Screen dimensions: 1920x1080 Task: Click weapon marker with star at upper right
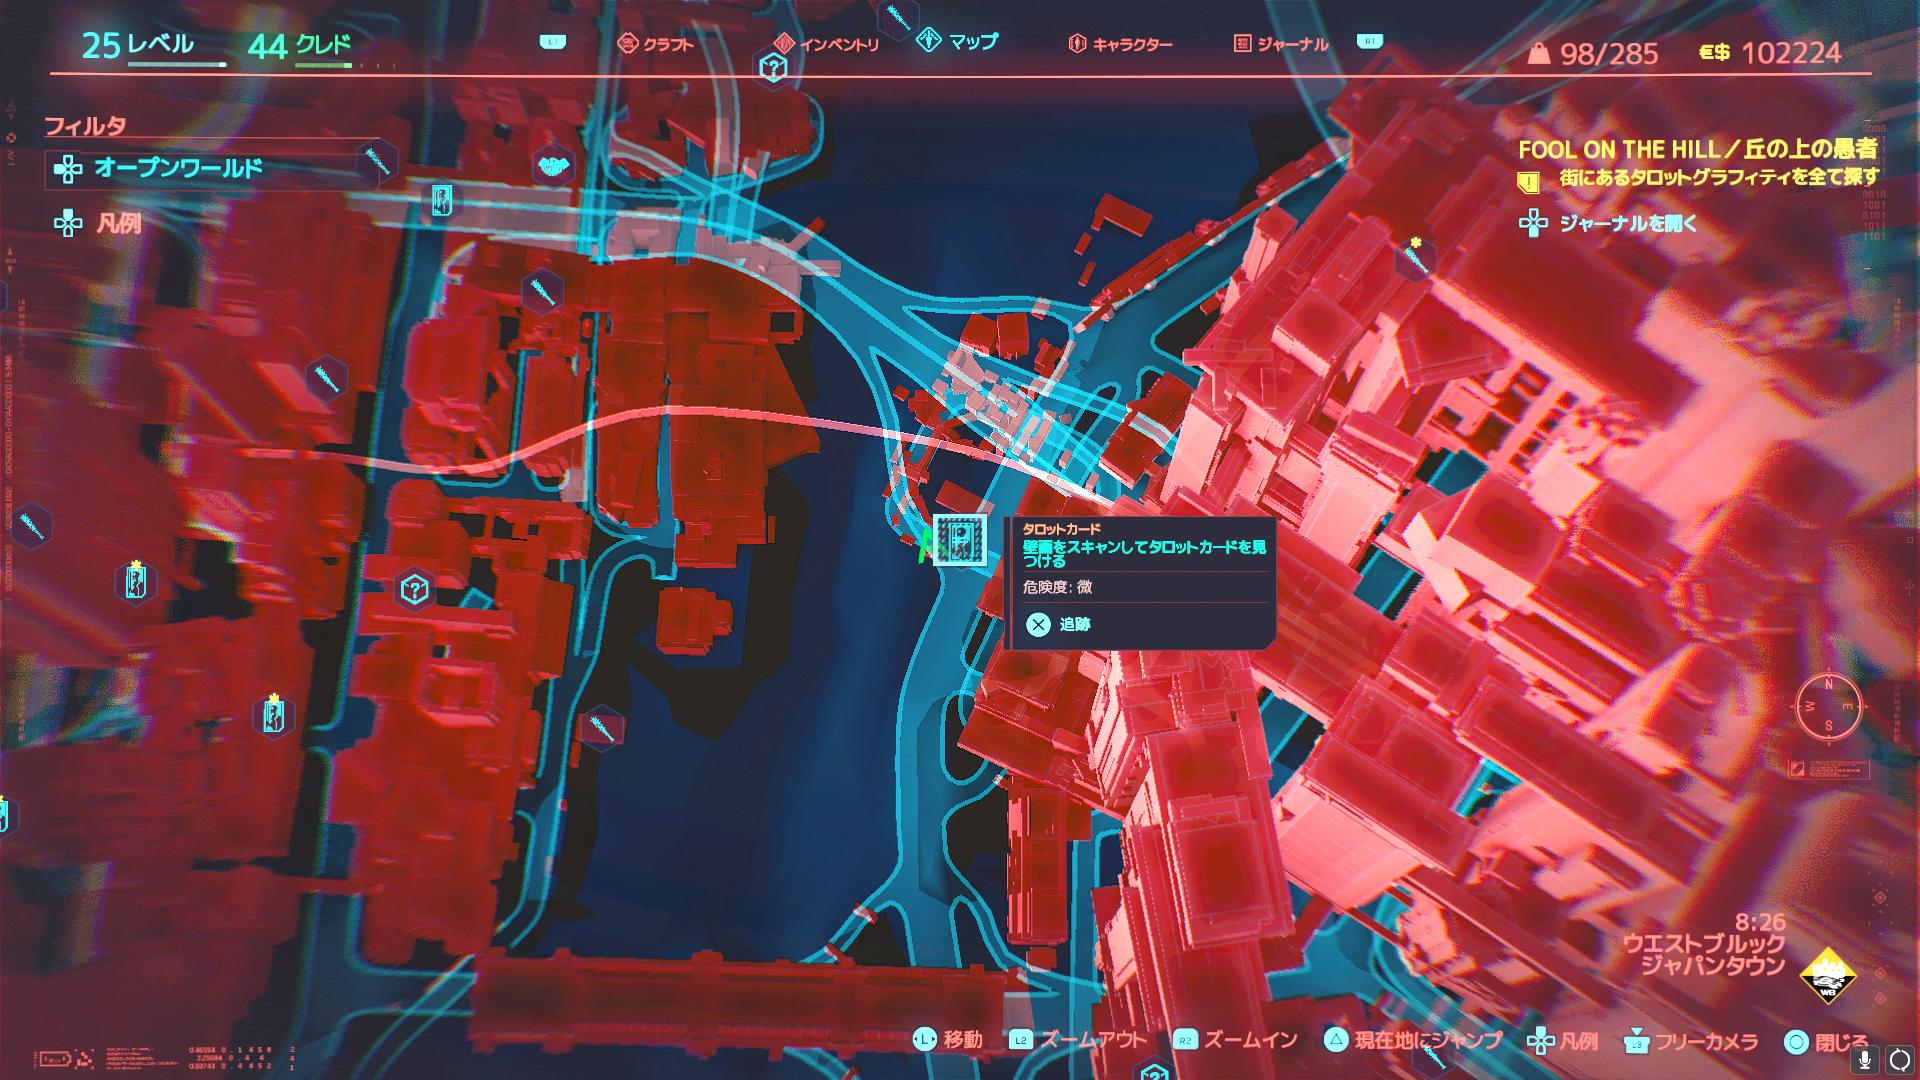(1415, 260)
